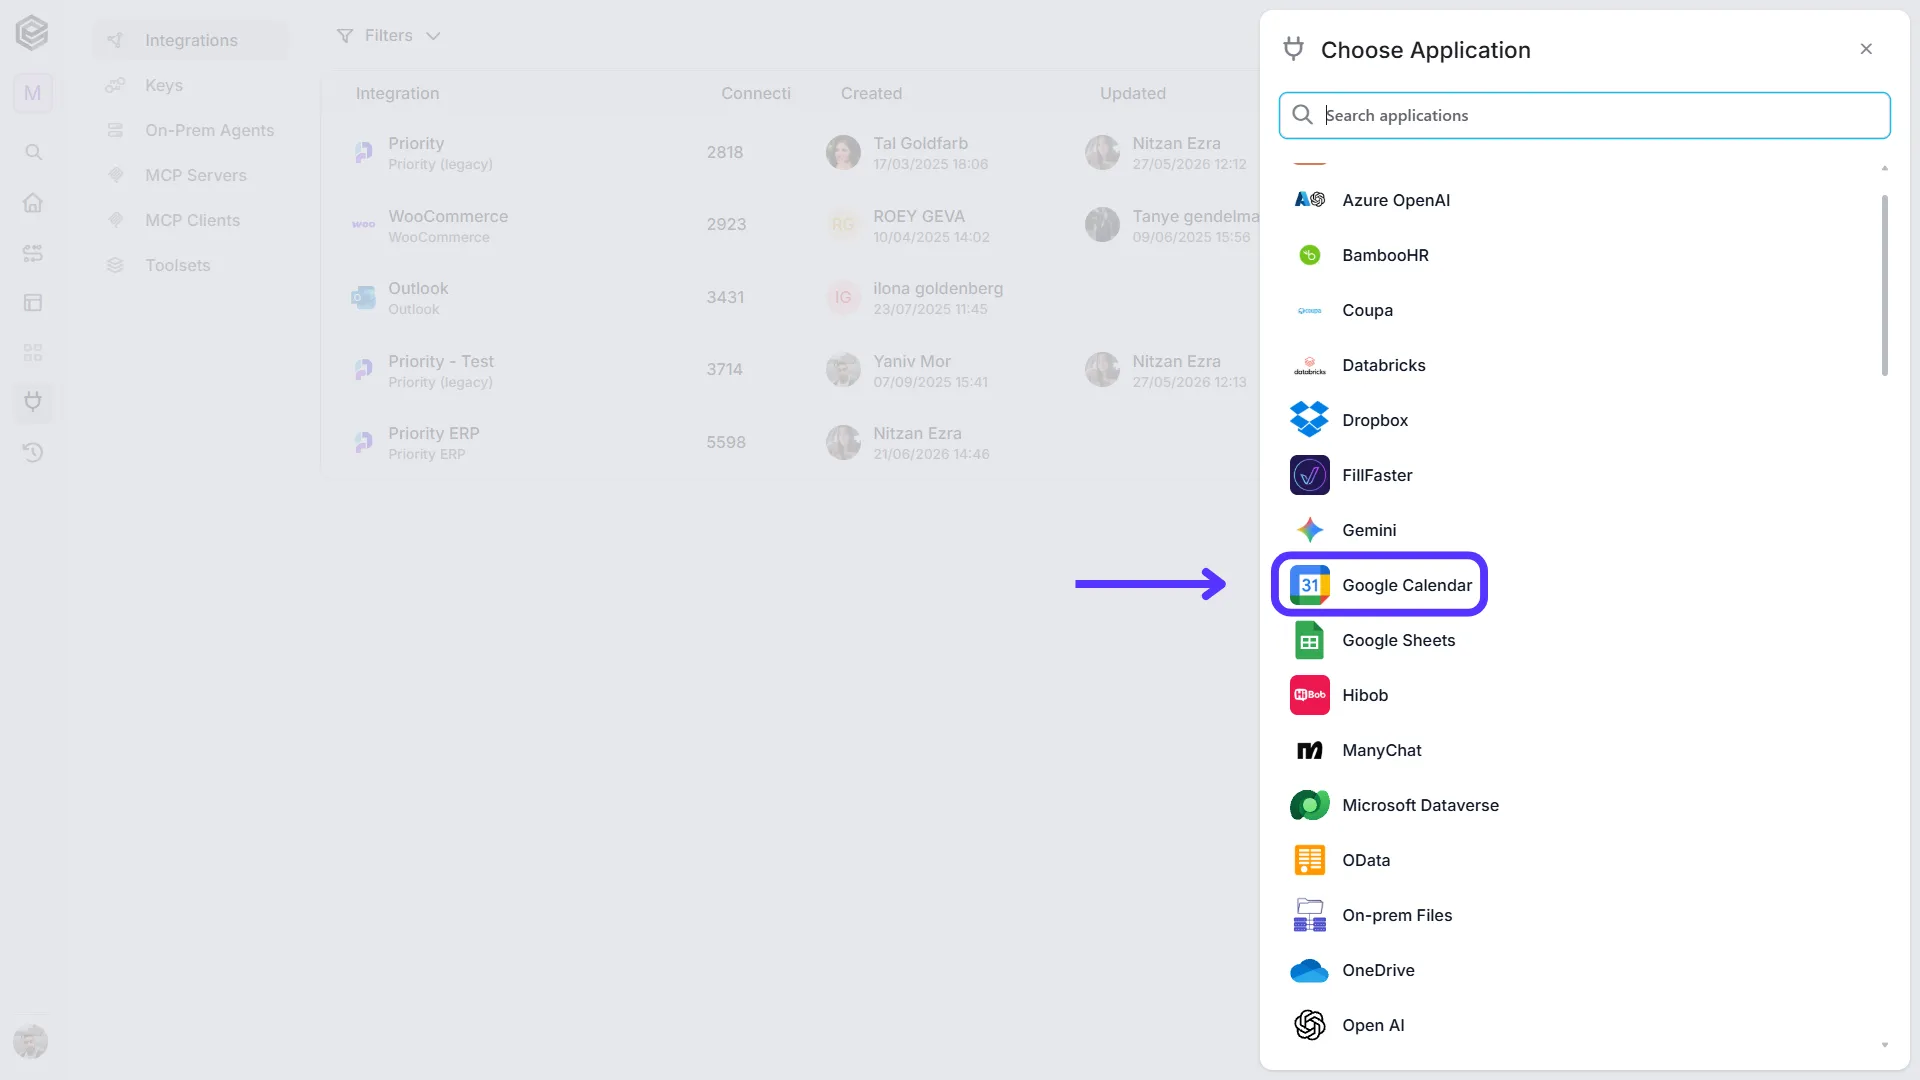This screenshot has width=1920, height=1080.
Task: Click the workspace M avatar in sidebar
Action: (x=33, y=93)
